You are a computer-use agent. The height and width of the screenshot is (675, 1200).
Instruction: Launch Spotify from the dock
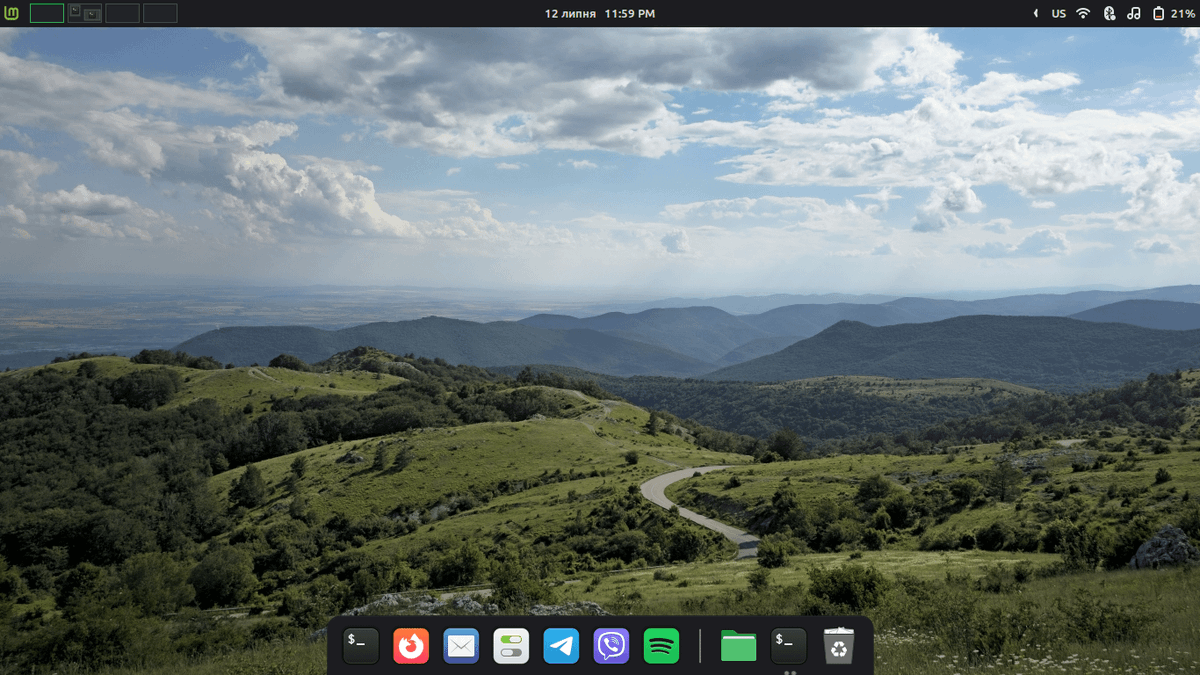point(661,646)
